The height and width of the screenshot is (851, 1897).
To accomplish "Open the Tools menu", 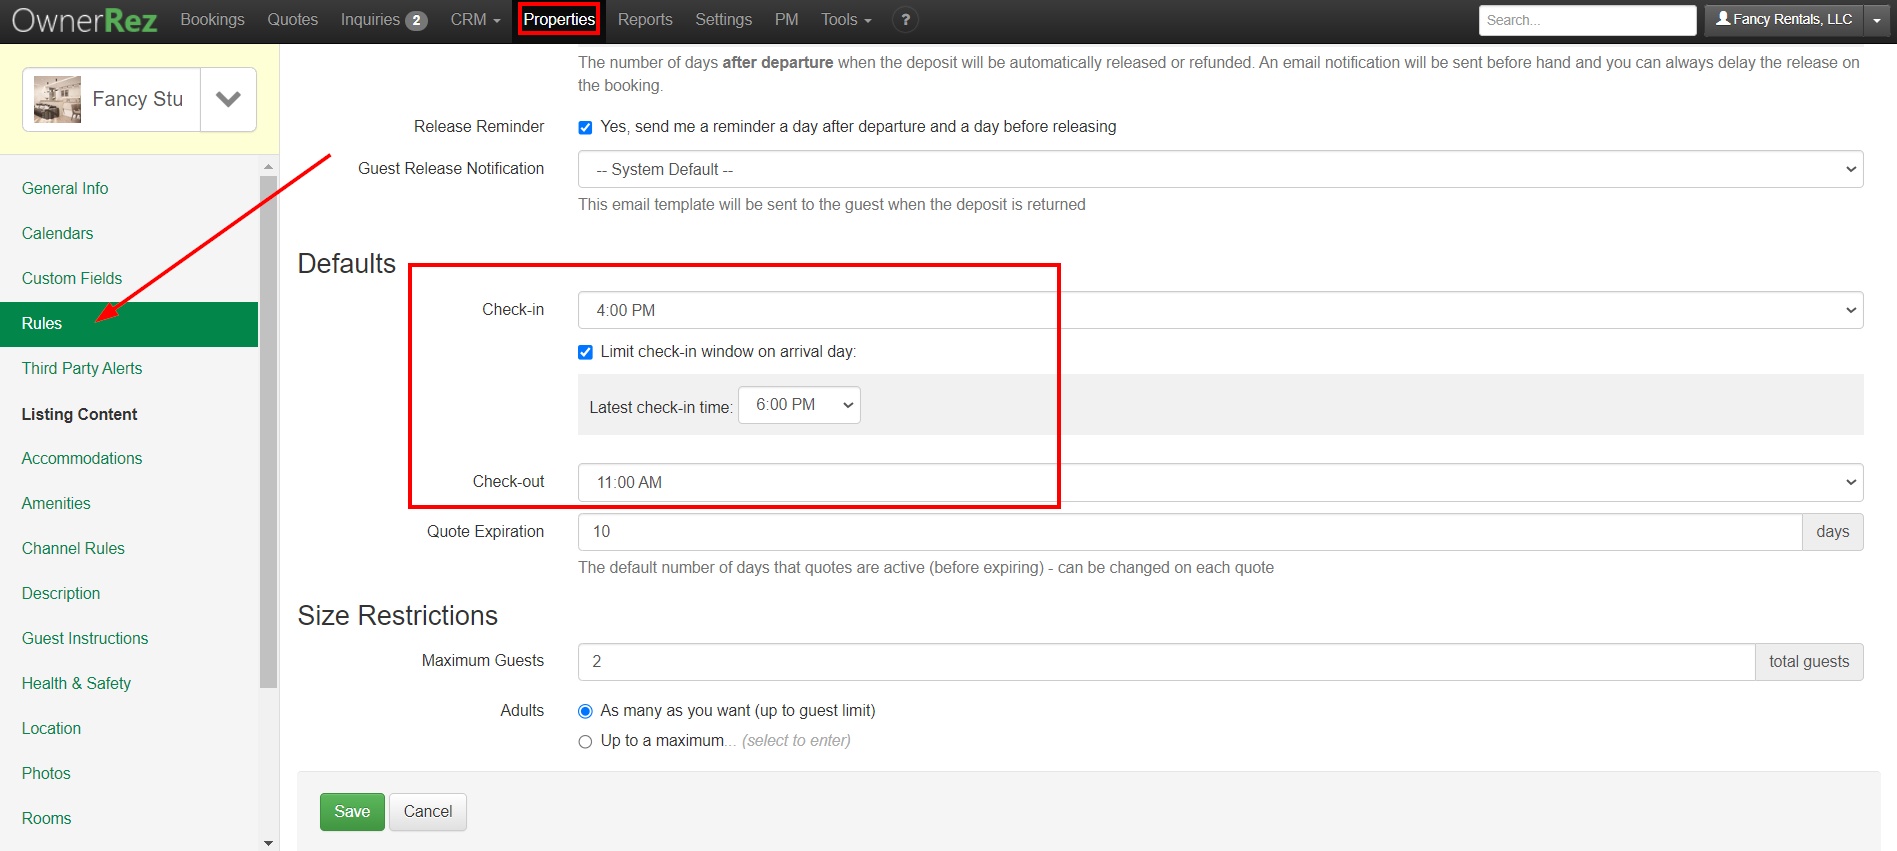I will click(x=846, y=20).
